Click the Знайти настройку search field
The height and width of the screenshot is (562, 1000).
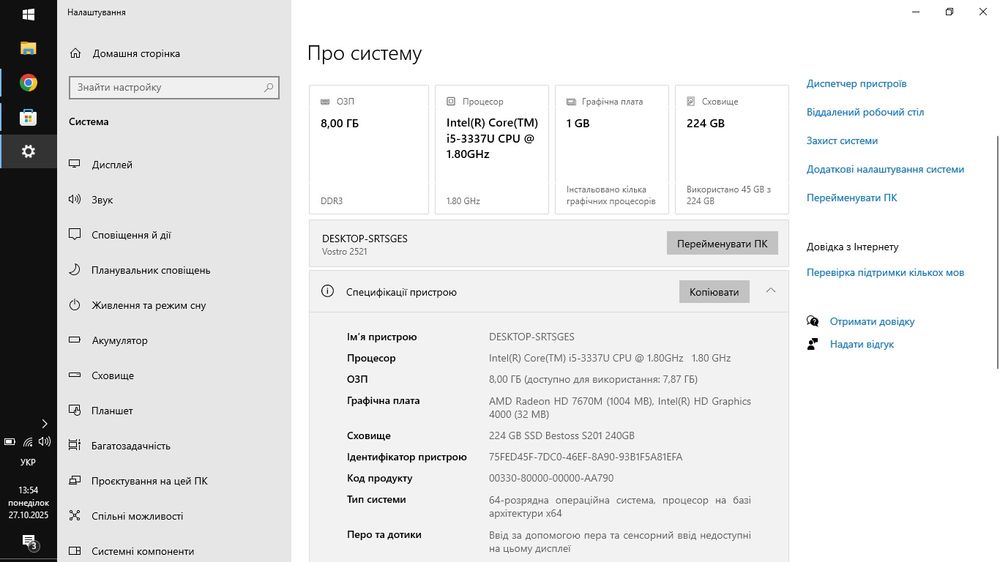coord(173,87)
